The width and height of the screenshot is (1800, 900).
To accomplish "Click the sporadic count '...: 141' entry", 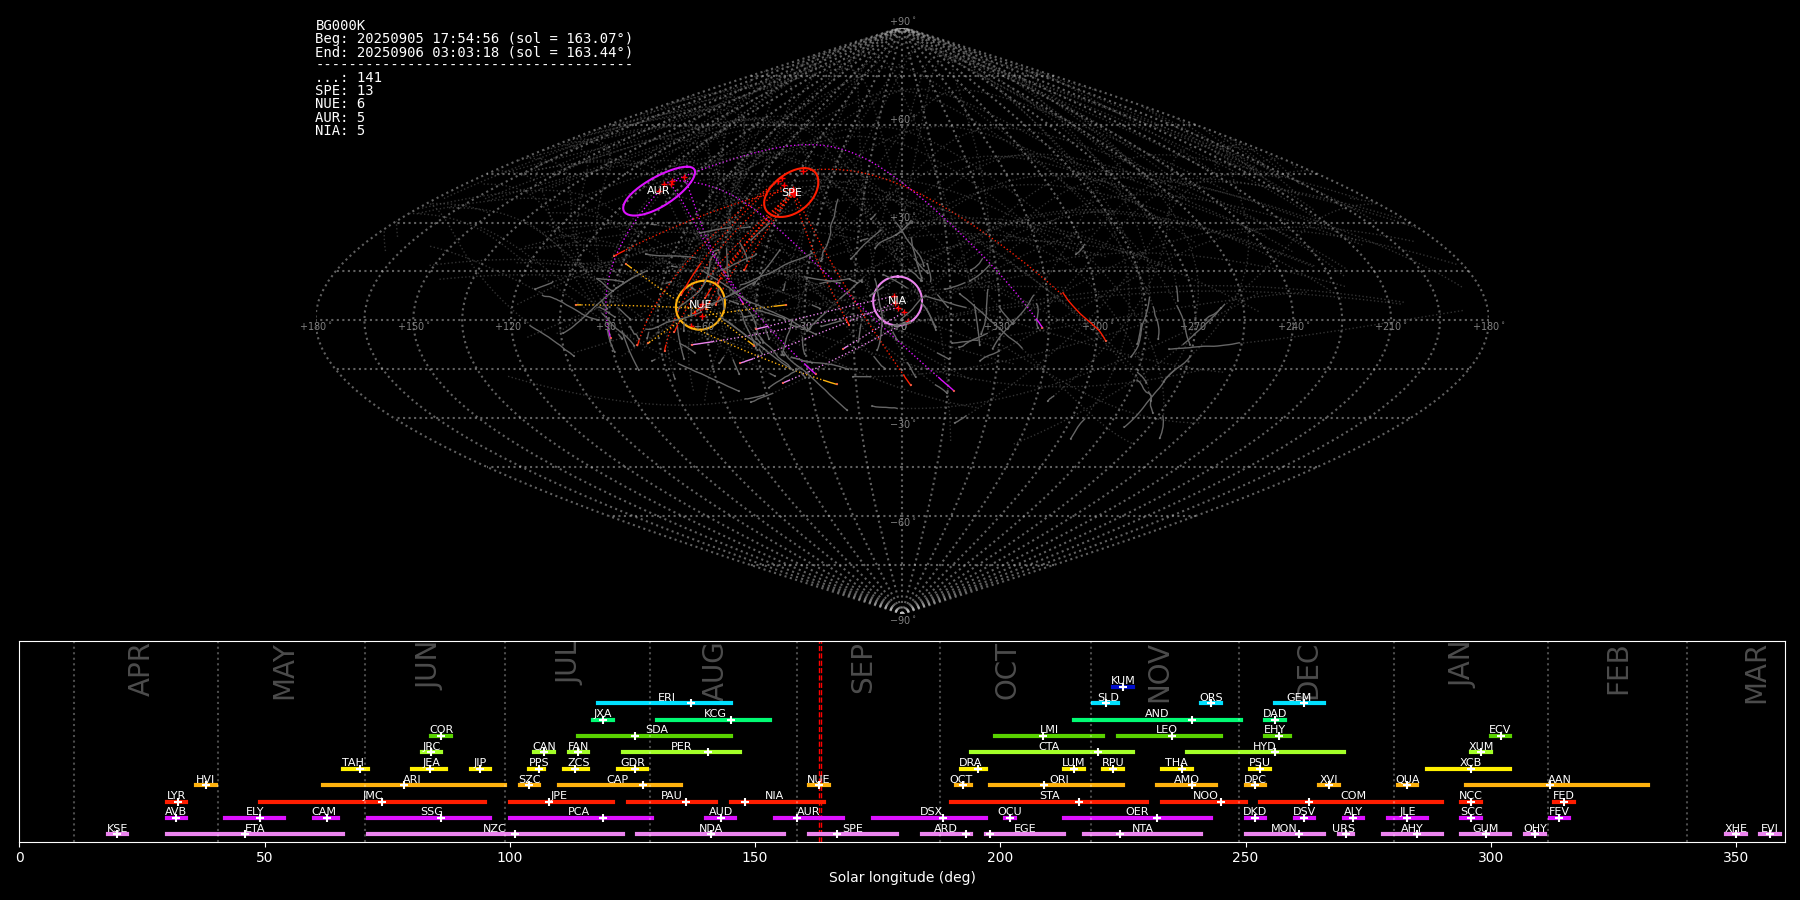I will pyautogui.click(x=348, y=78).
